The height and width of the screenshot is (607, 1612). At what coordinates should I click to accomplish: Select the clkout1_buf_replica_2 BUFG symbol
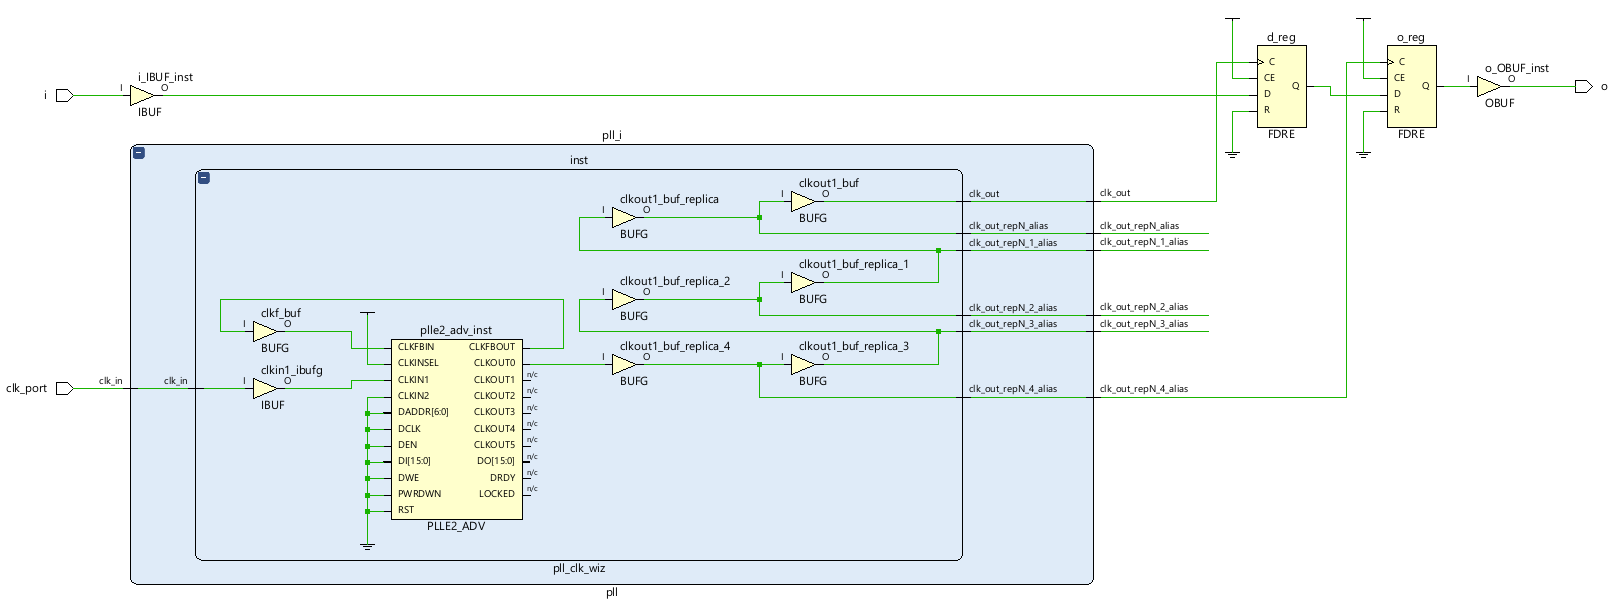click(624, 299)
